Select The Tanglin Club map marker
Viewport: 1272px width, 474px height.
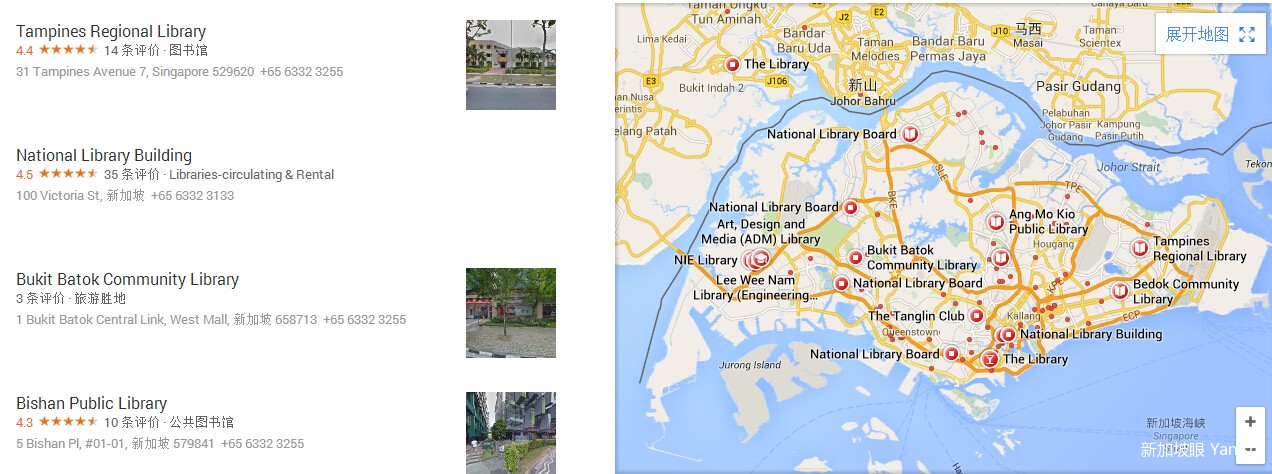pyautogui.click(x=976, y=316)
